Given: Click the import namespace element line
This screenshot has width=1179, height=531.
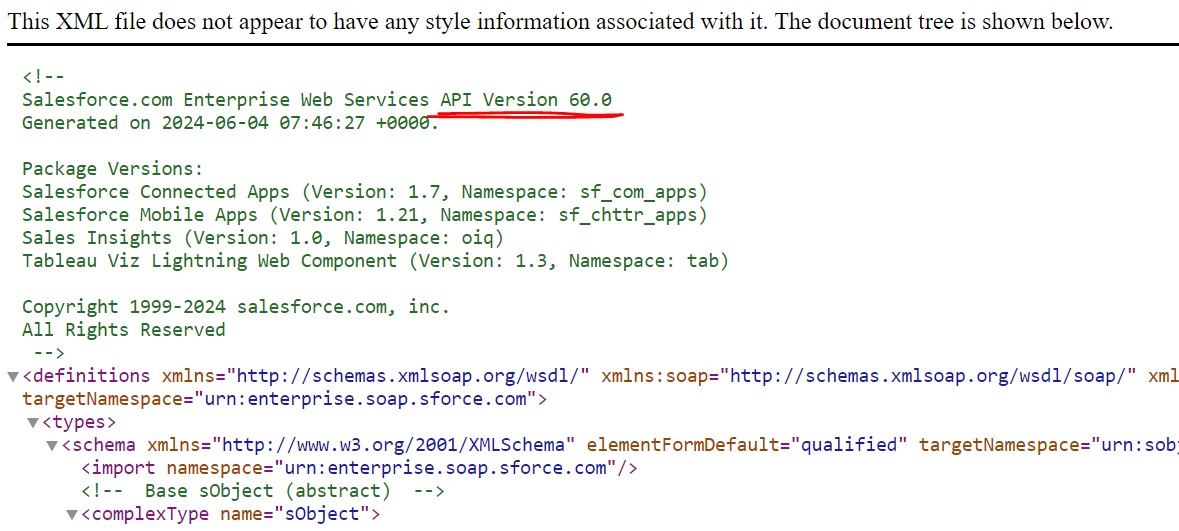Looking at the screenshot, I should pyautogui.click(x=359, y=469).
